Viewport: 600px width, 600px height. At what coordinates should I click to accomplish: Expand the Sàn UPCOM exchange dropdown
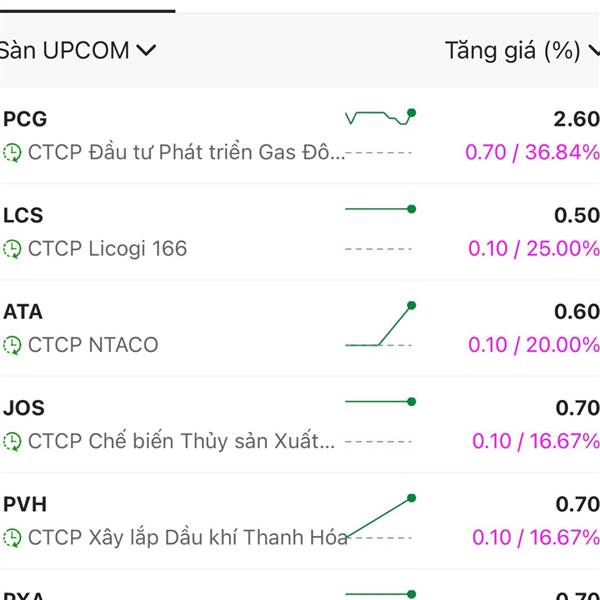[x=78, y=51]
